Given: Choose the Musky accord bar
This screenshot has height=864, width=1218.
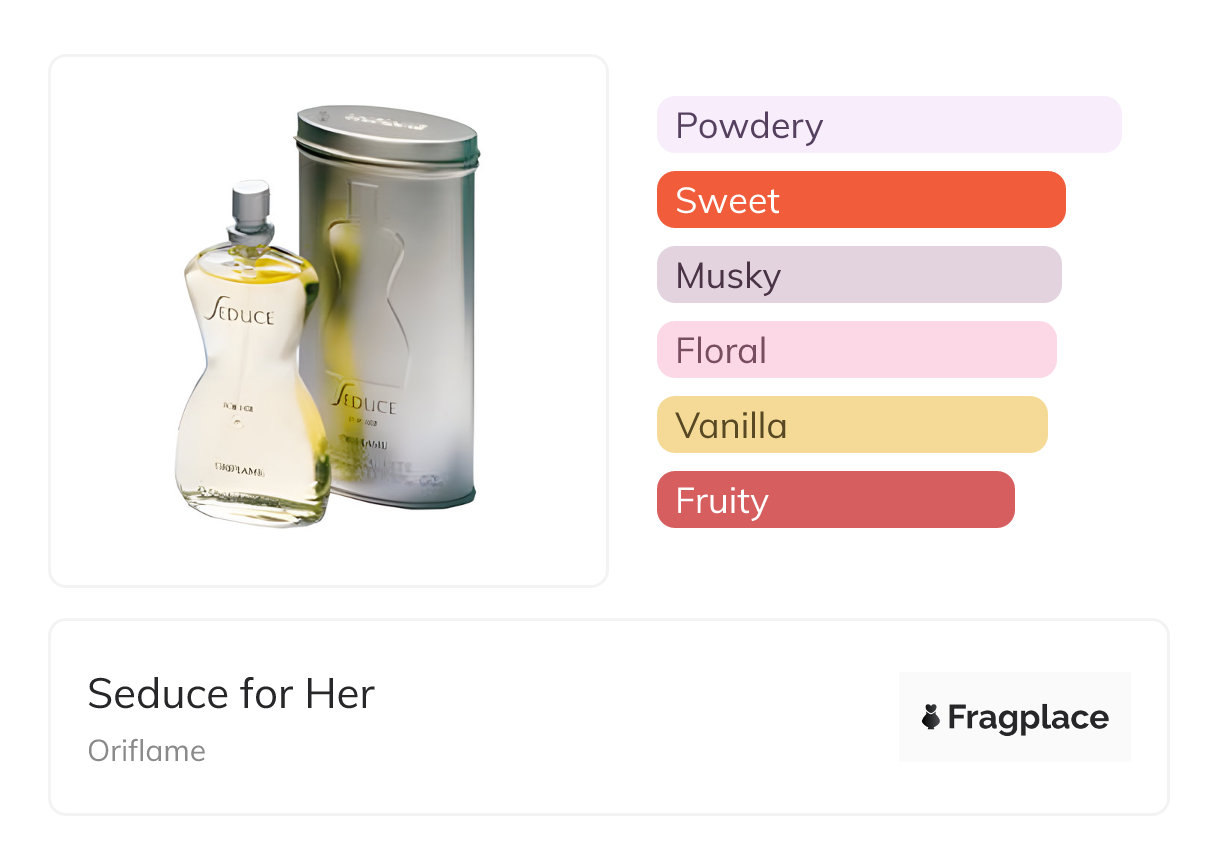Looking at the screenshot, I should [x=858, y=275].
